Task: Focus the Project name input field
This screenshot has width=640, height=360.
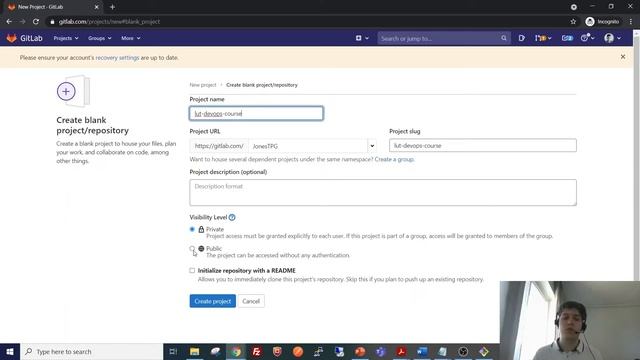Action: pos(256,113)
